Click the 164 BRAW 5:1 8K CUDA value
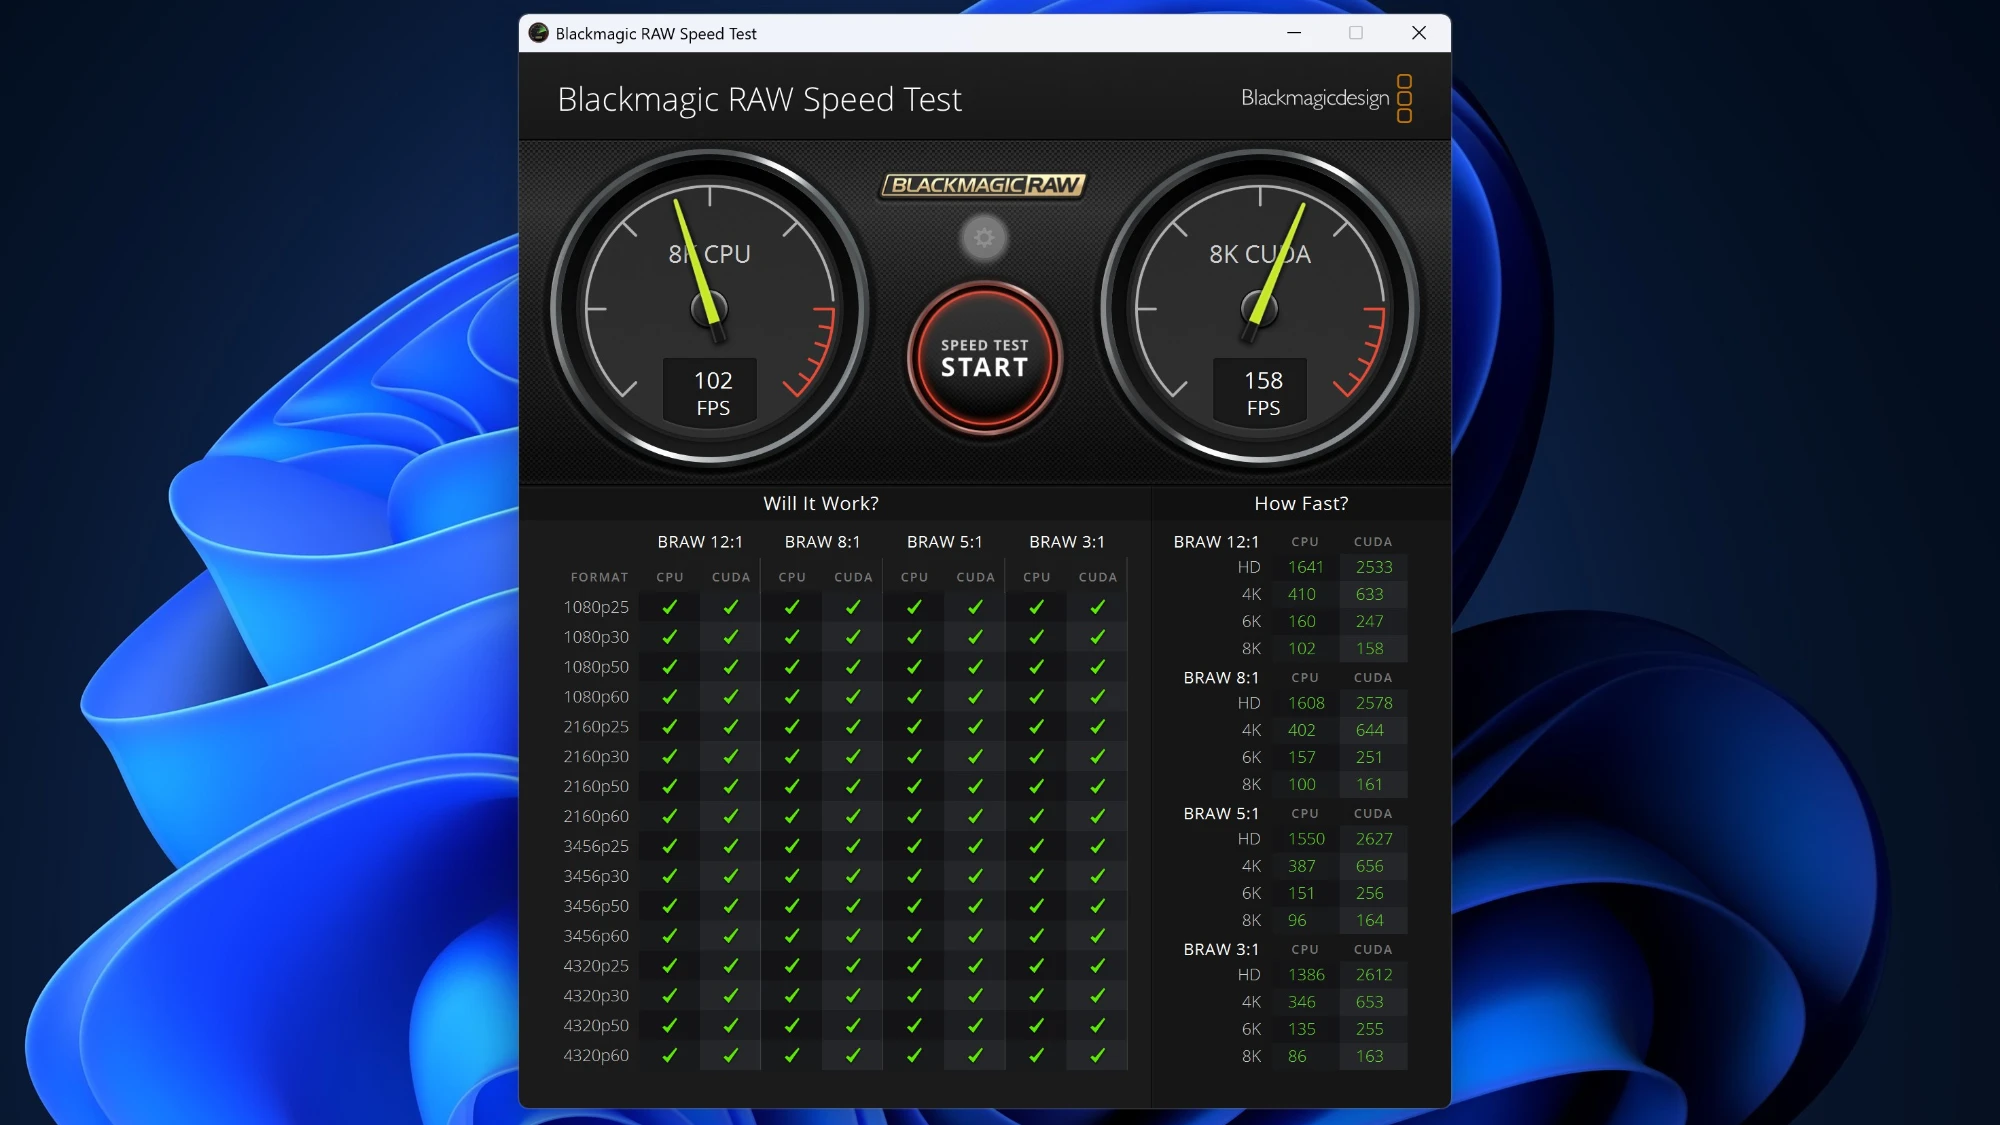The image size is (2000, 1125). [x=1369, y=920]
